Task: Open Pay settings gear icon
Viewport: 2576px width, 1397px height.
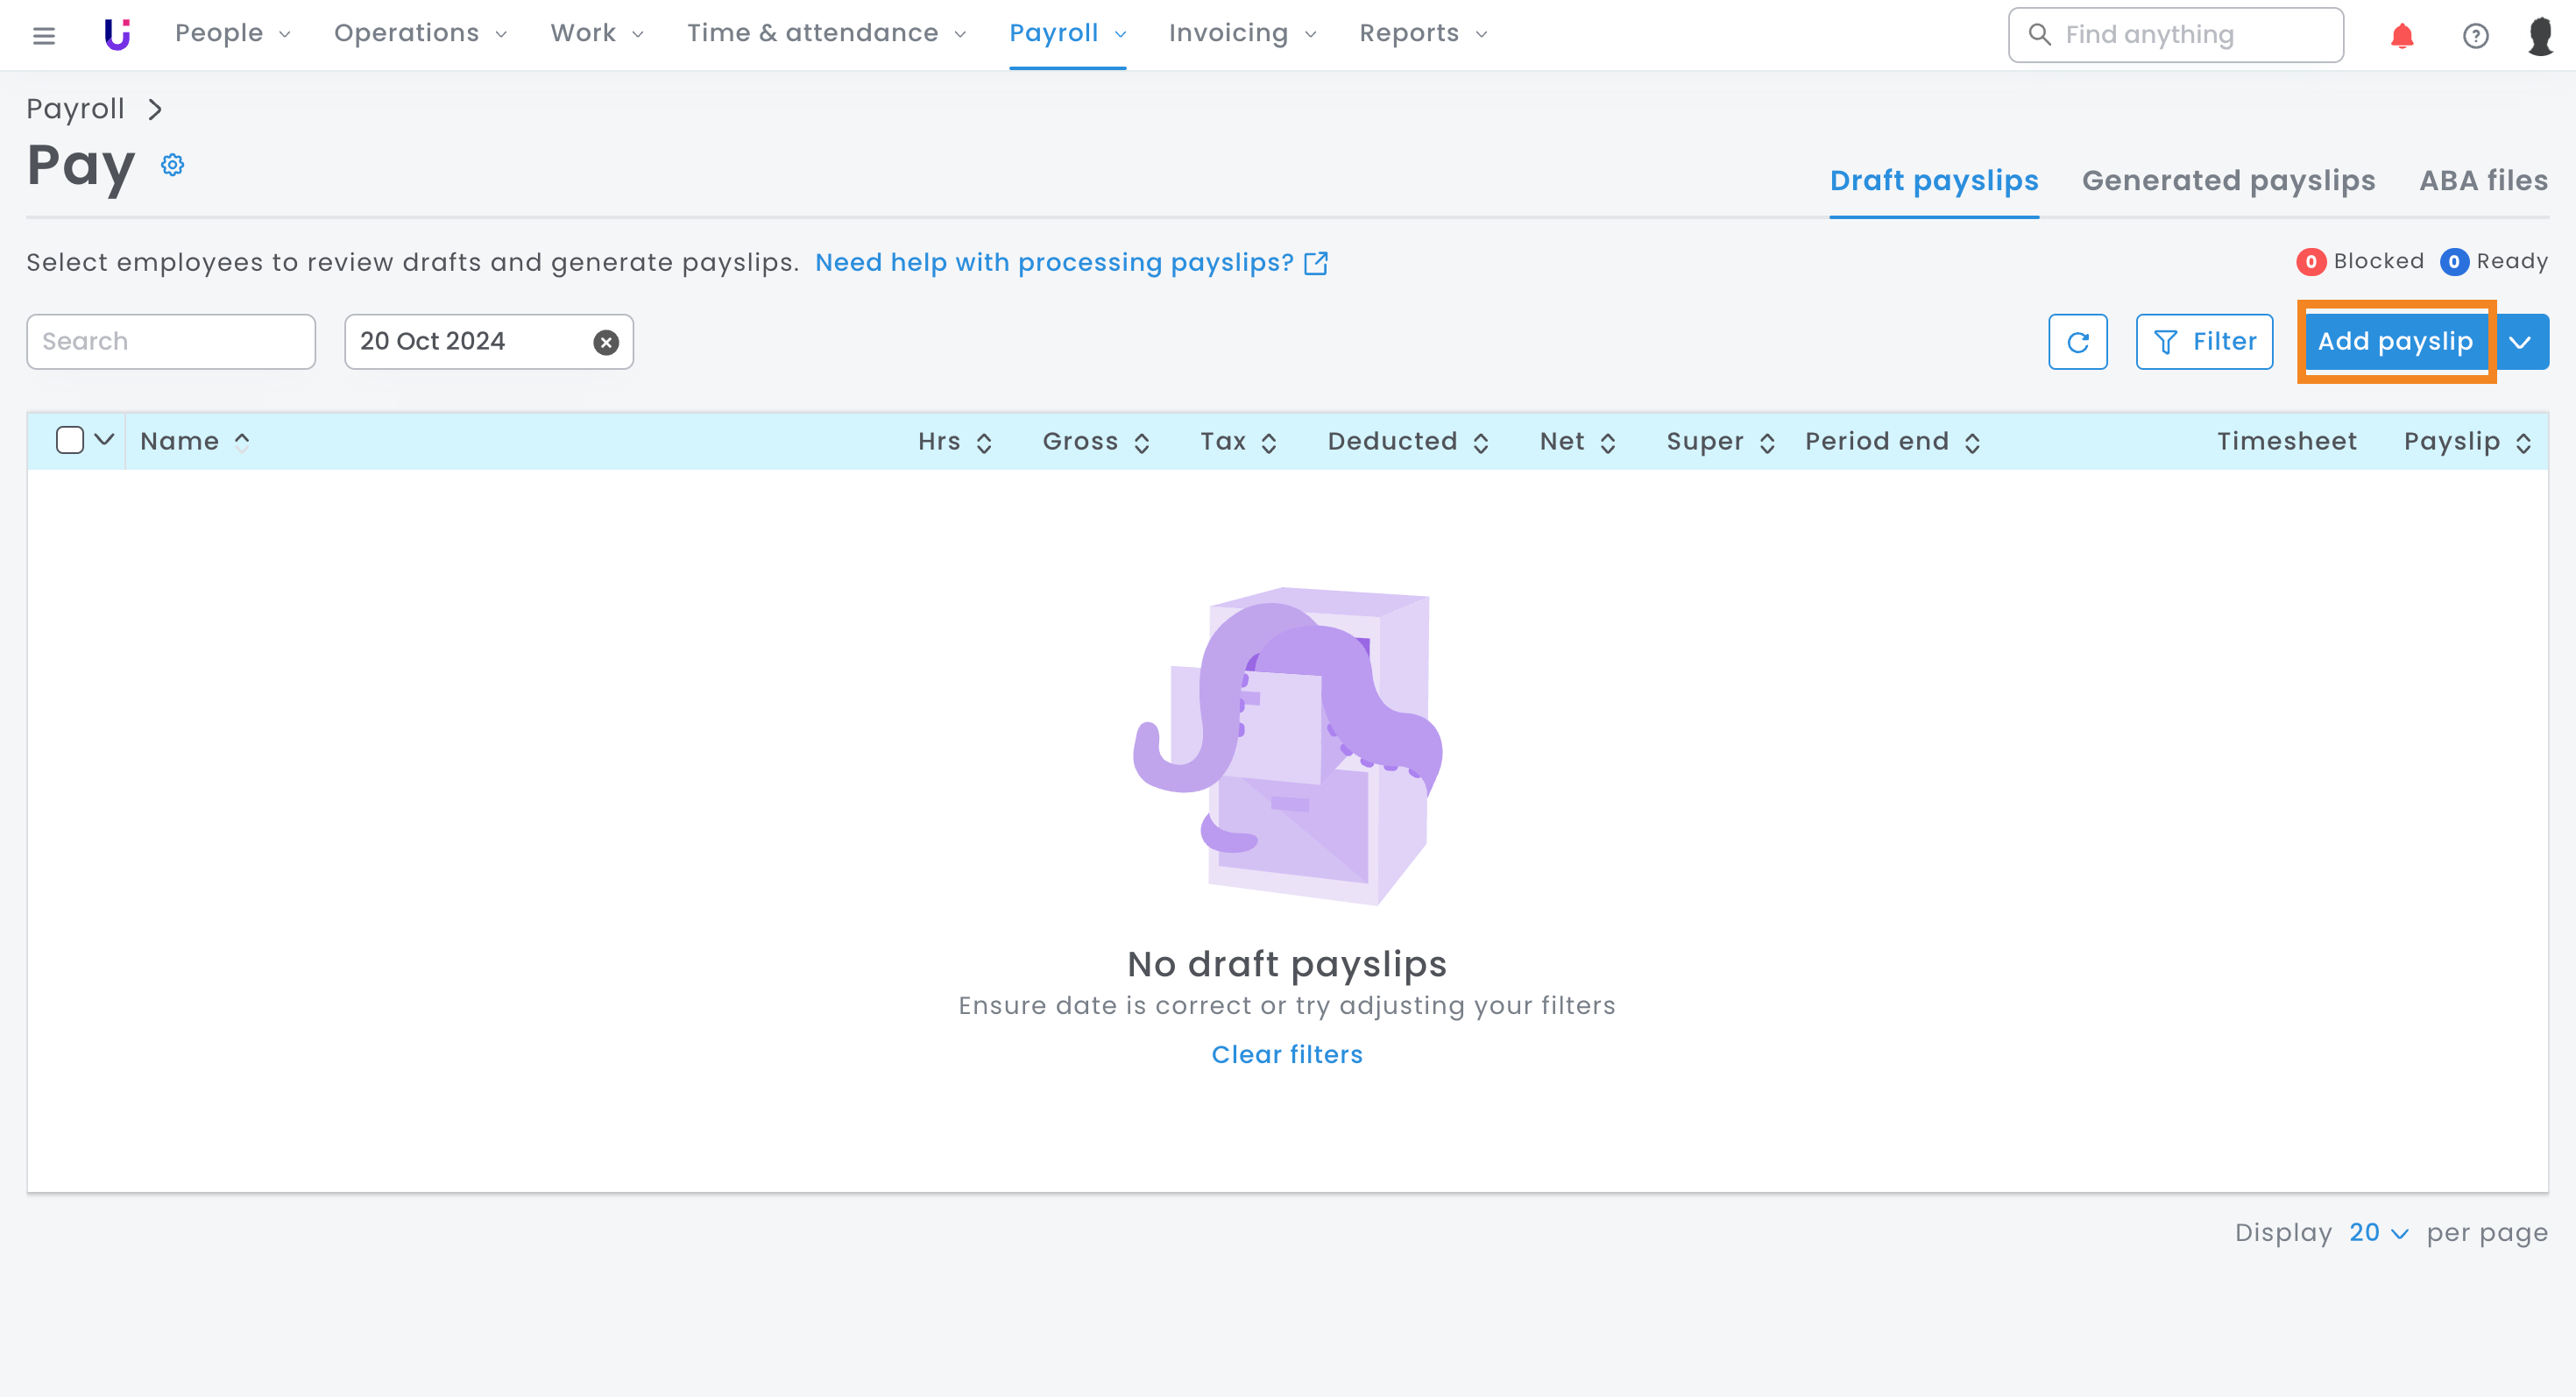Action: [173, 165]
